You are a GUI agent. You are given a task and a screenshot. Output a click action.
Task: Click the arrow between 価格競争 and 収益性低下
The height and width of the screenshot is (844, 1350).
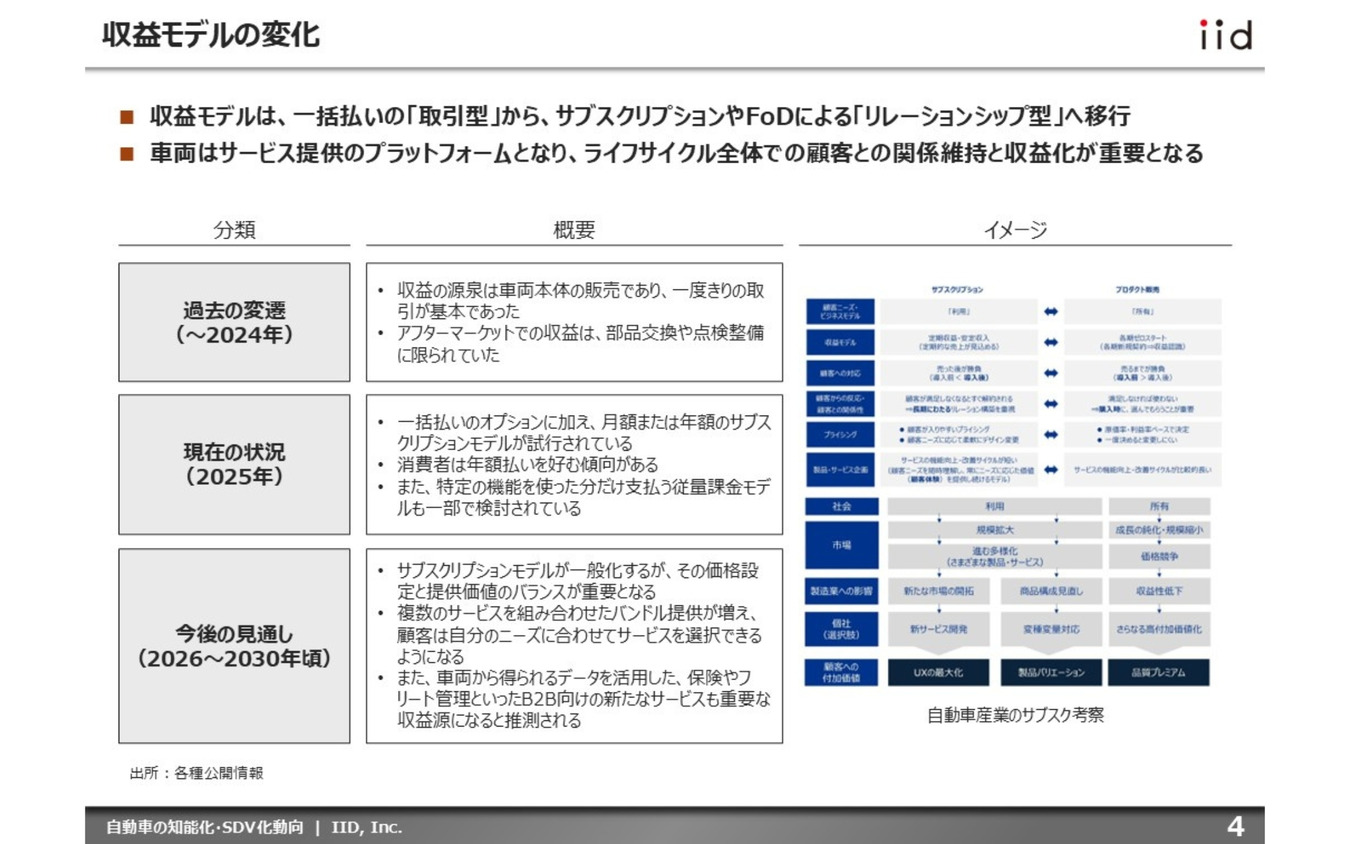tap(1159, 574)
